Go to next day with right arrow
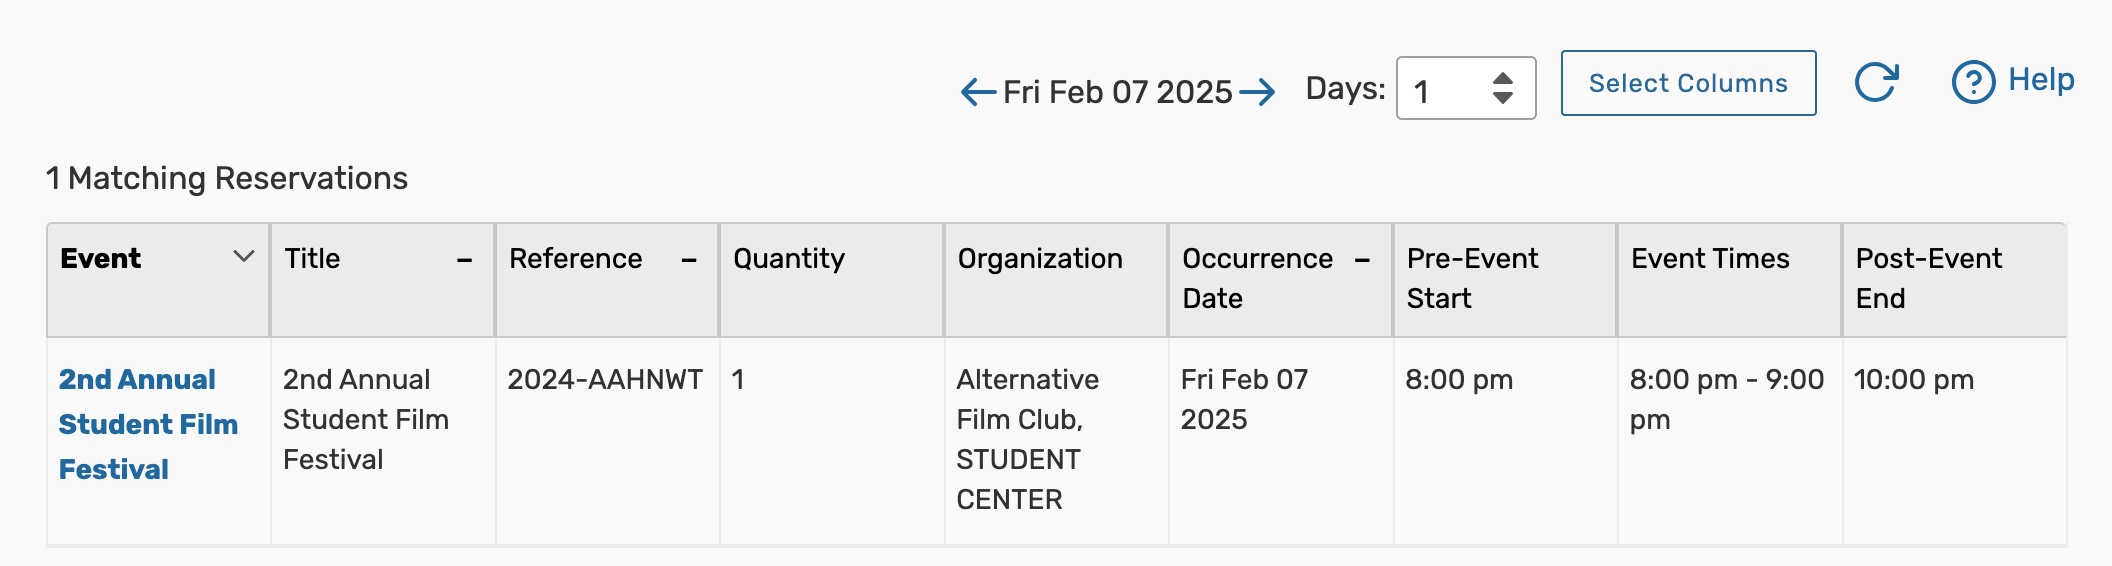 [1257, 92]
